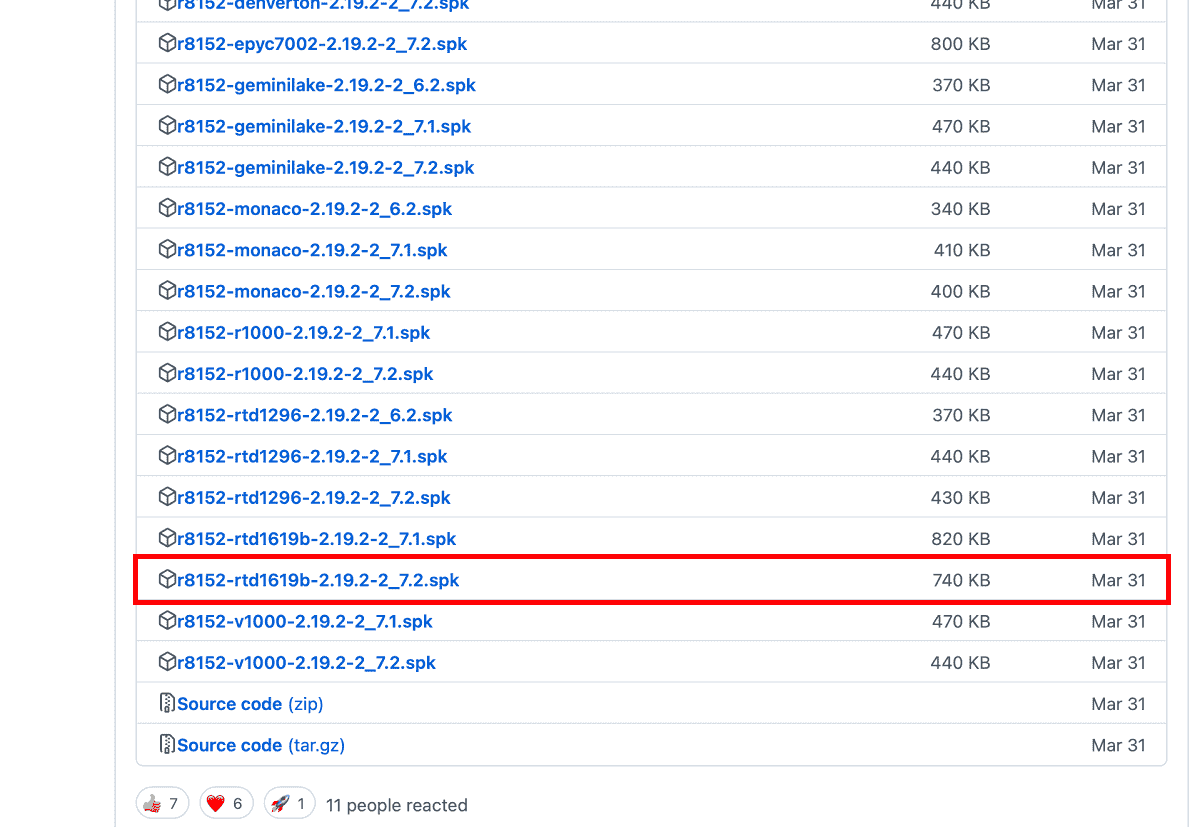
Task: Click the 410 KB file size
Action: point(962,250)
